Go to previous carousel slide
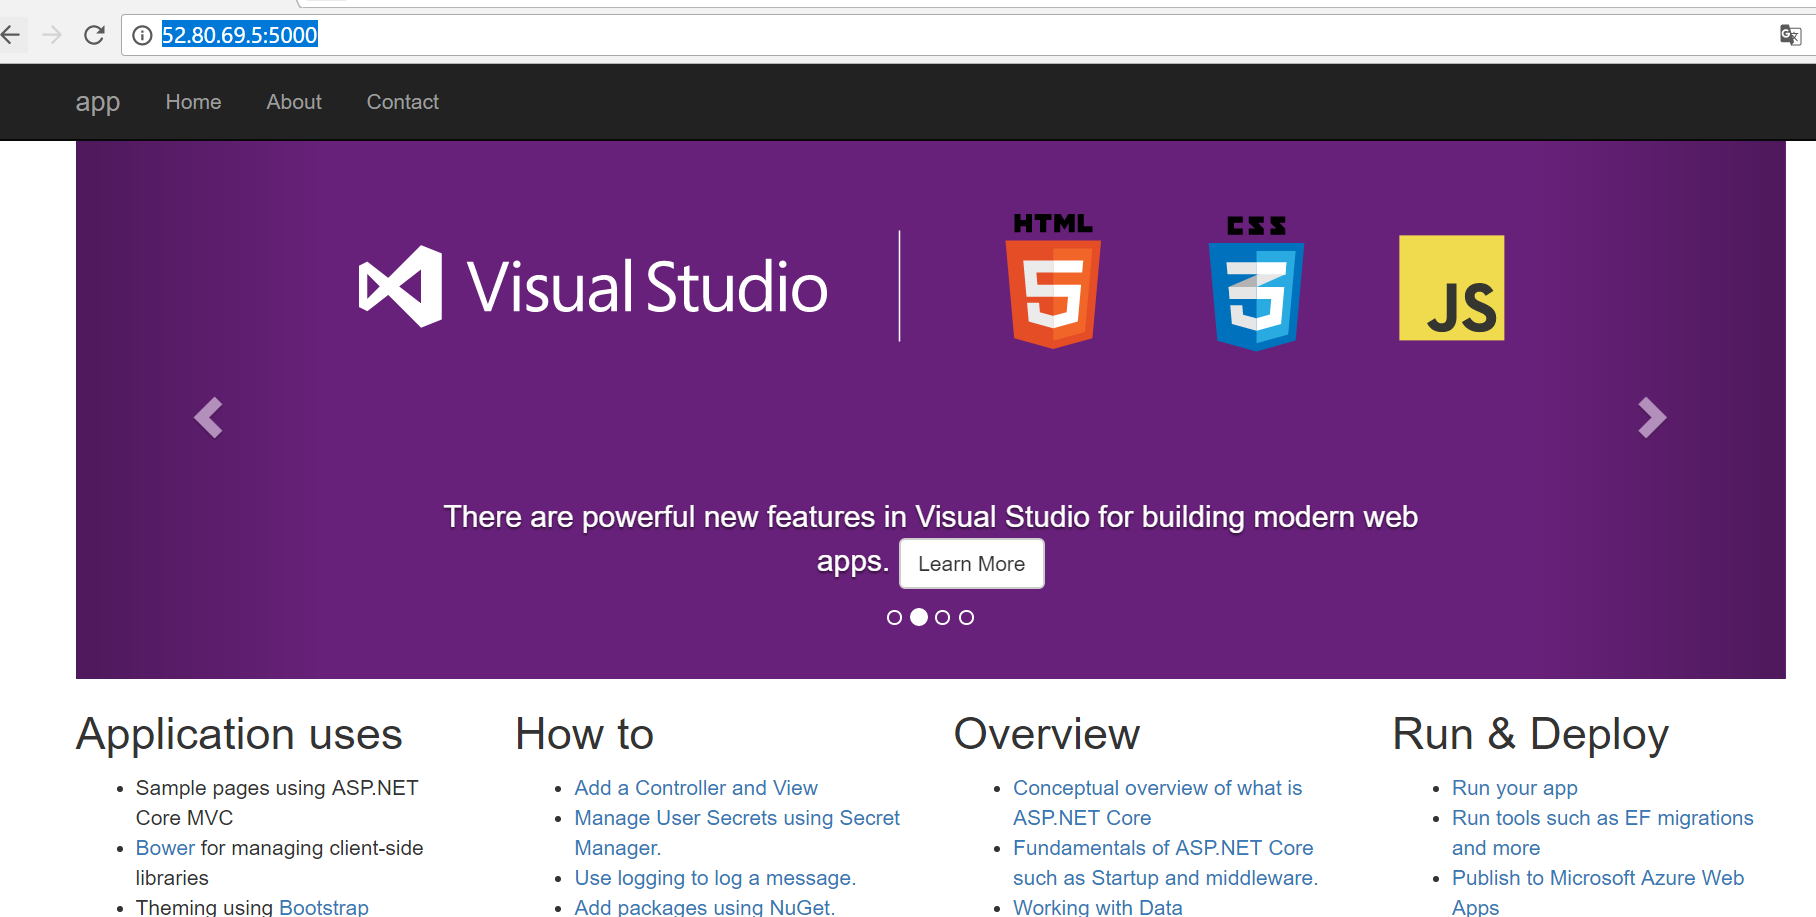 pos(208,418)
